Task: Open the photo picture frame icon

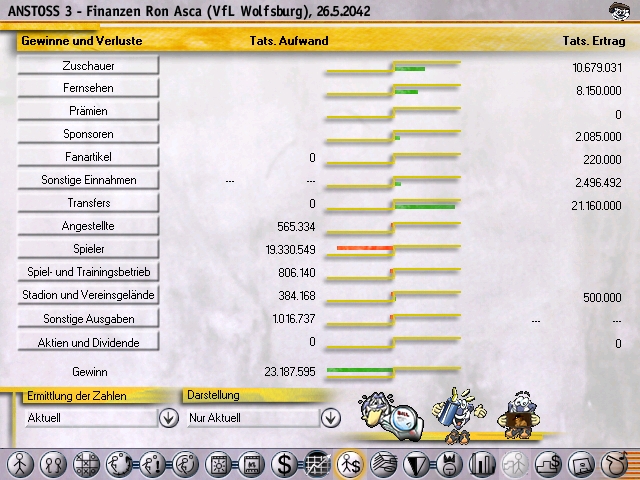Action: coord(581,464)
